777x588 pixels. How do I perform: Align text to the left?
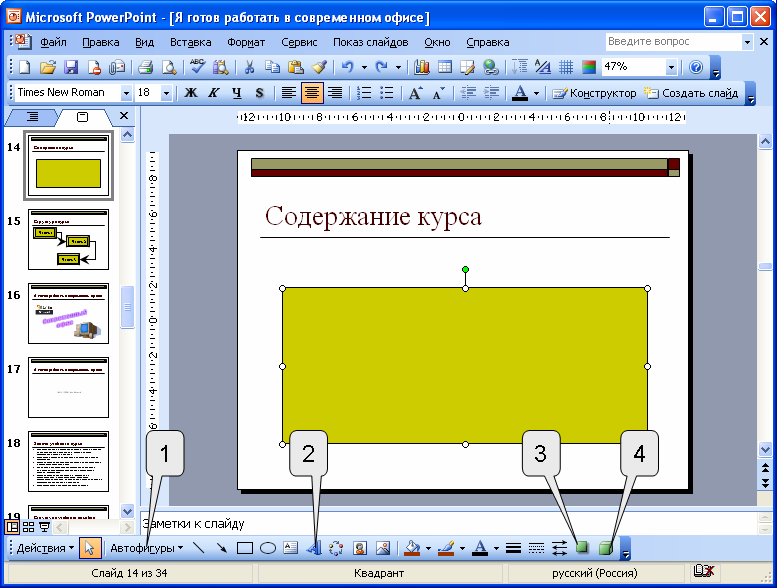tap(288, 93)
